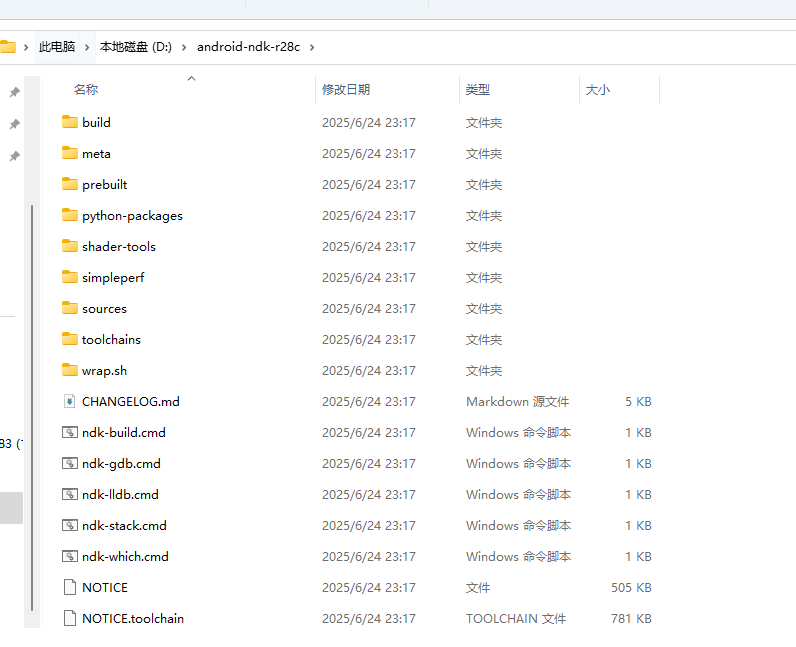Click the navigation pane scrollbar
Viewport: 796px width, 647px height.
tap(32, 406)
